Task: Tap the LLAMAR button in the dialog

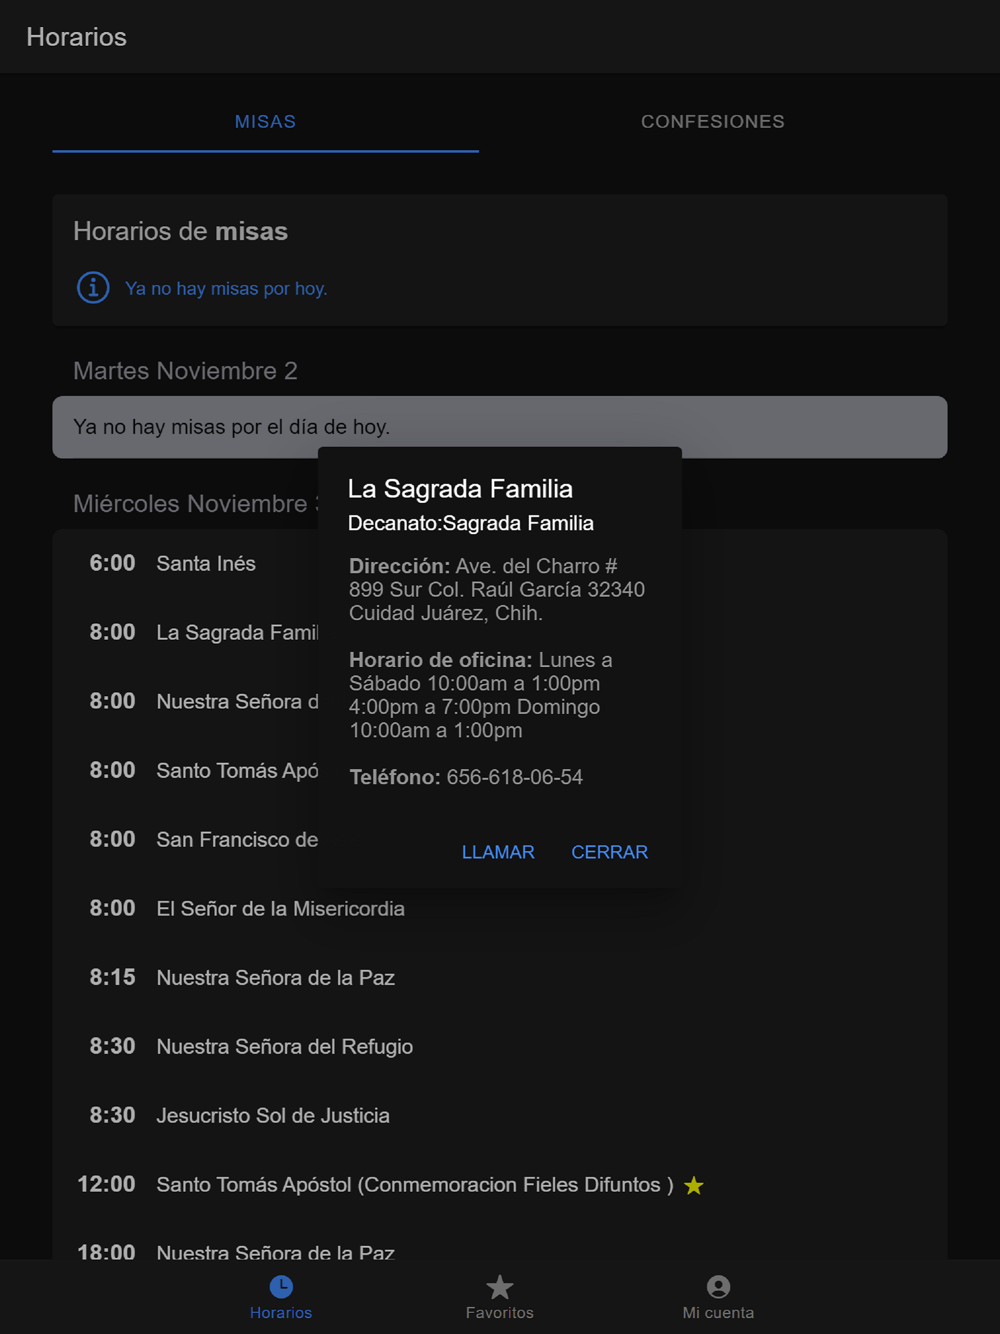Action: click(x=498, y=852)
